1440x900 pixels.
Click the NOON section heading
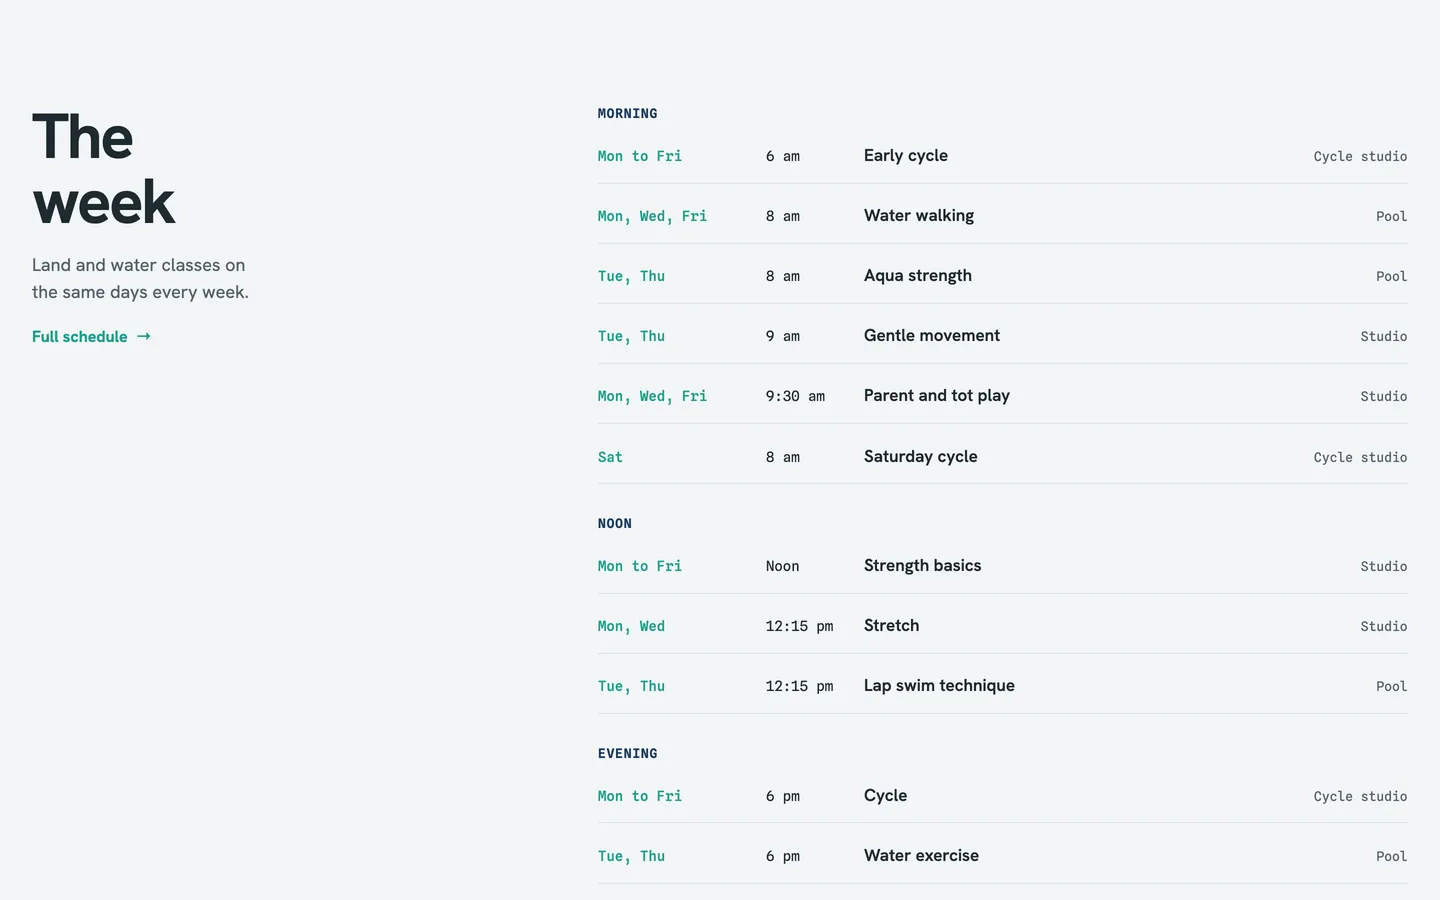click(x=614, y=524)
